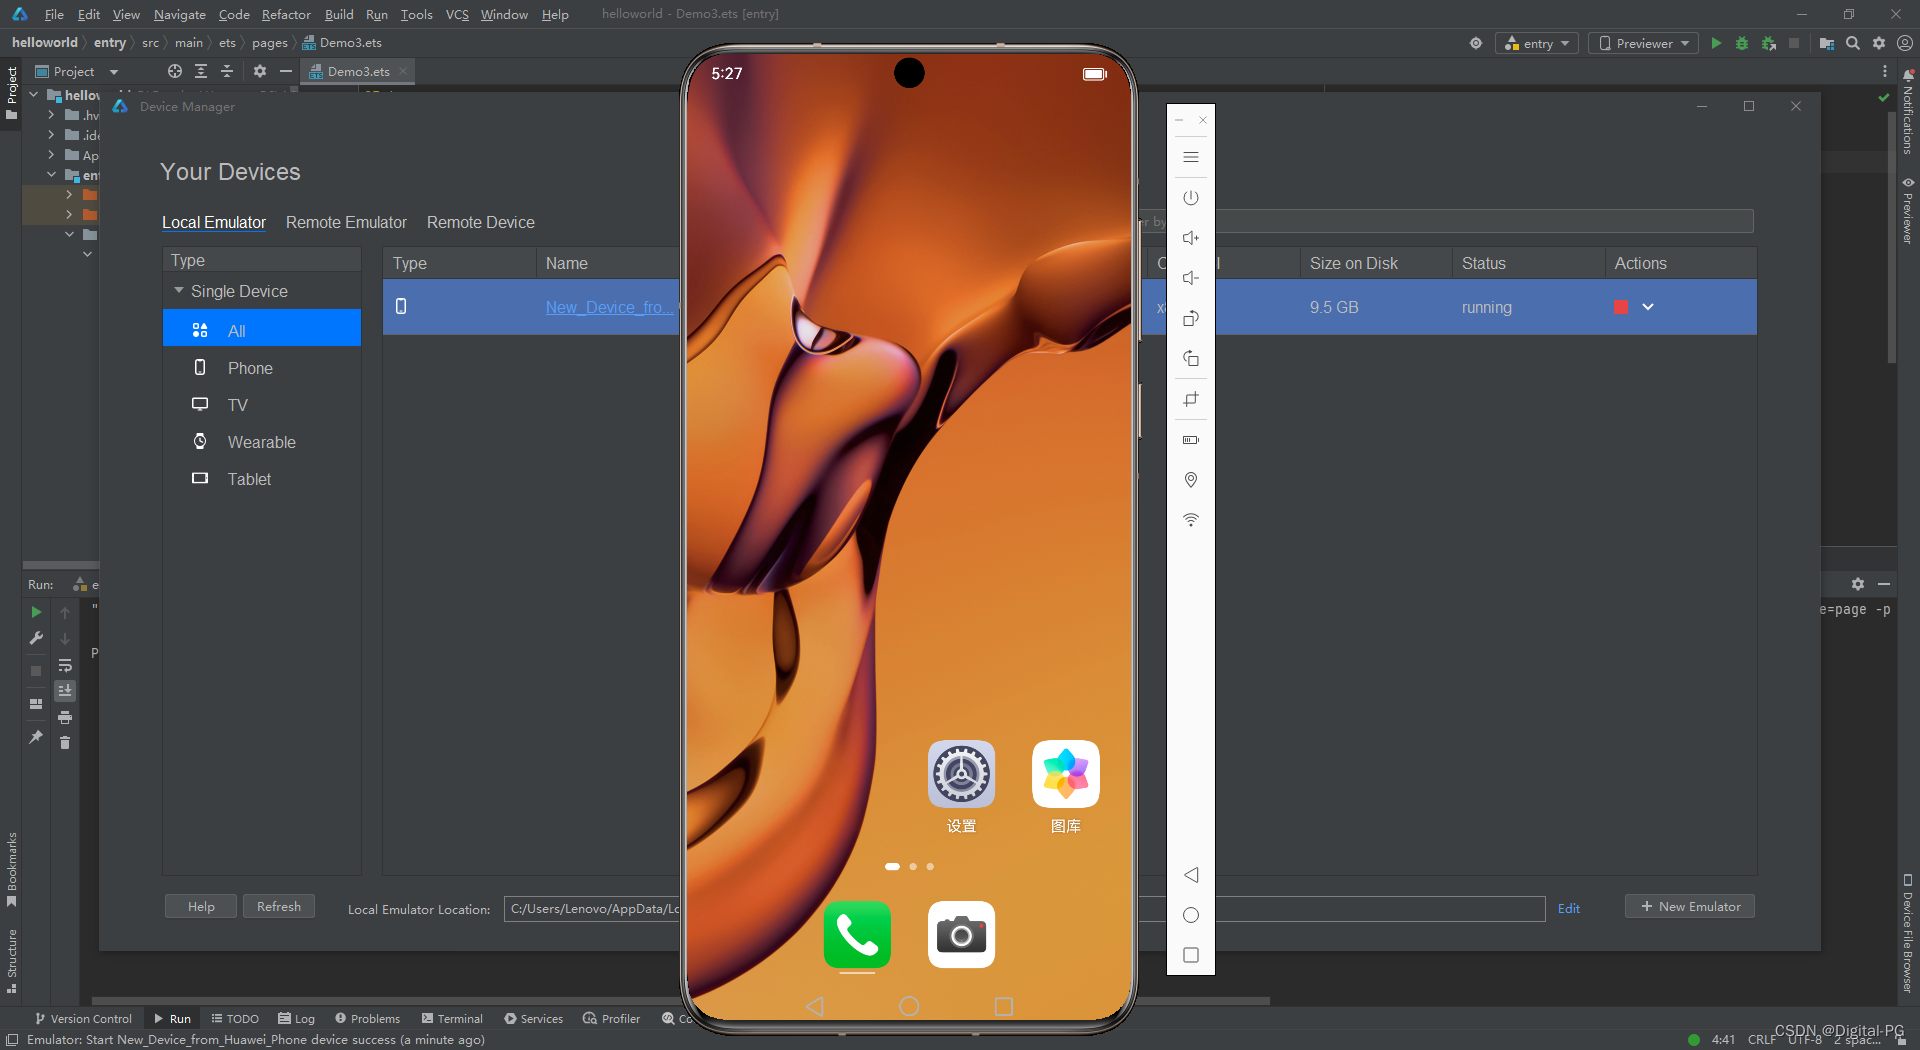Rerun with green play in Run panel
Image resolution: width=1920 pixels, height=1050 pixels.
[x=36, y=612]
